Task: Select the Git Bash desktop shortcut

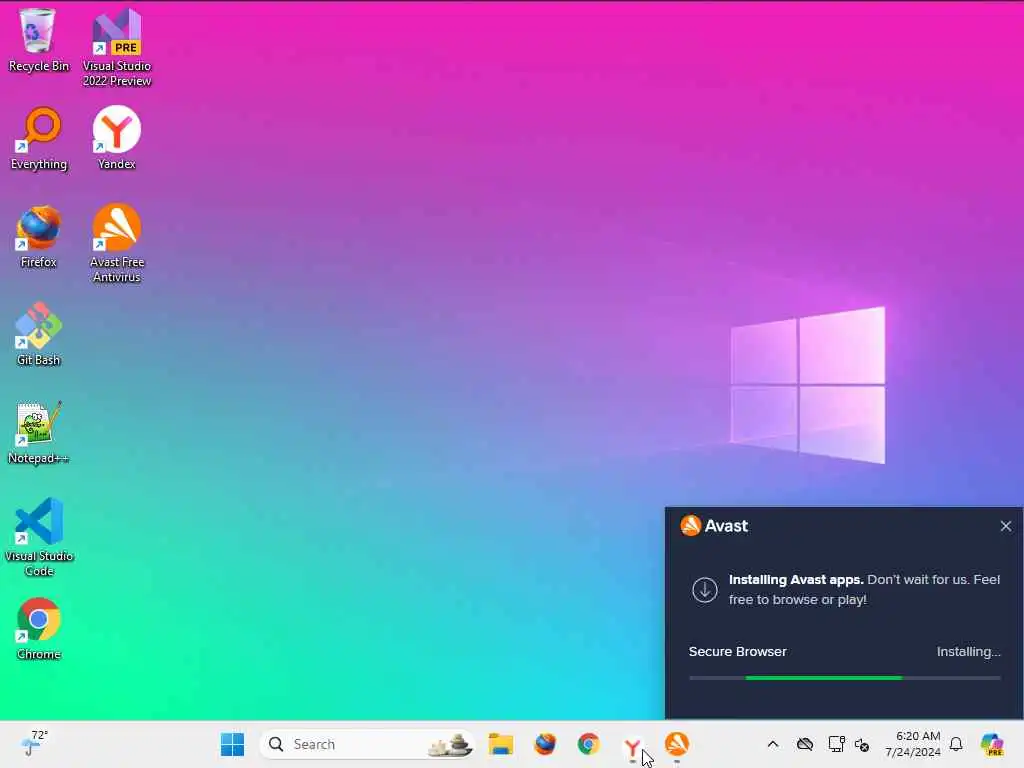Action: [x=39, y=334]
